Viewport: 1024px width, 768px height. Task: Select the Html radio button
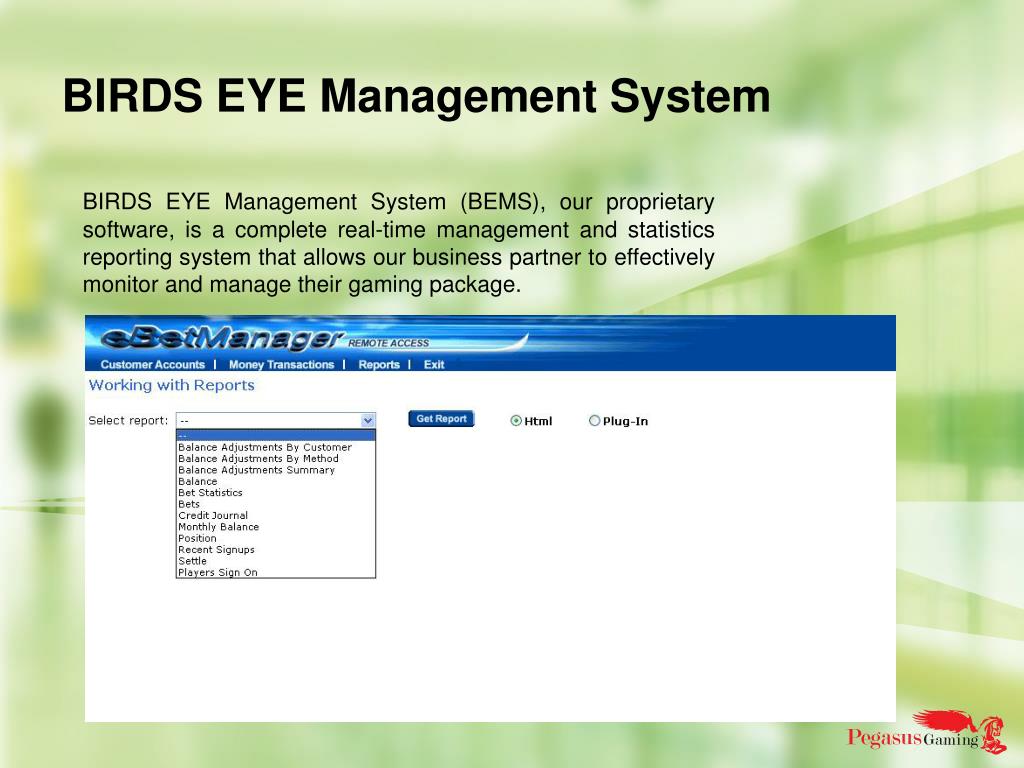[516, 421]
